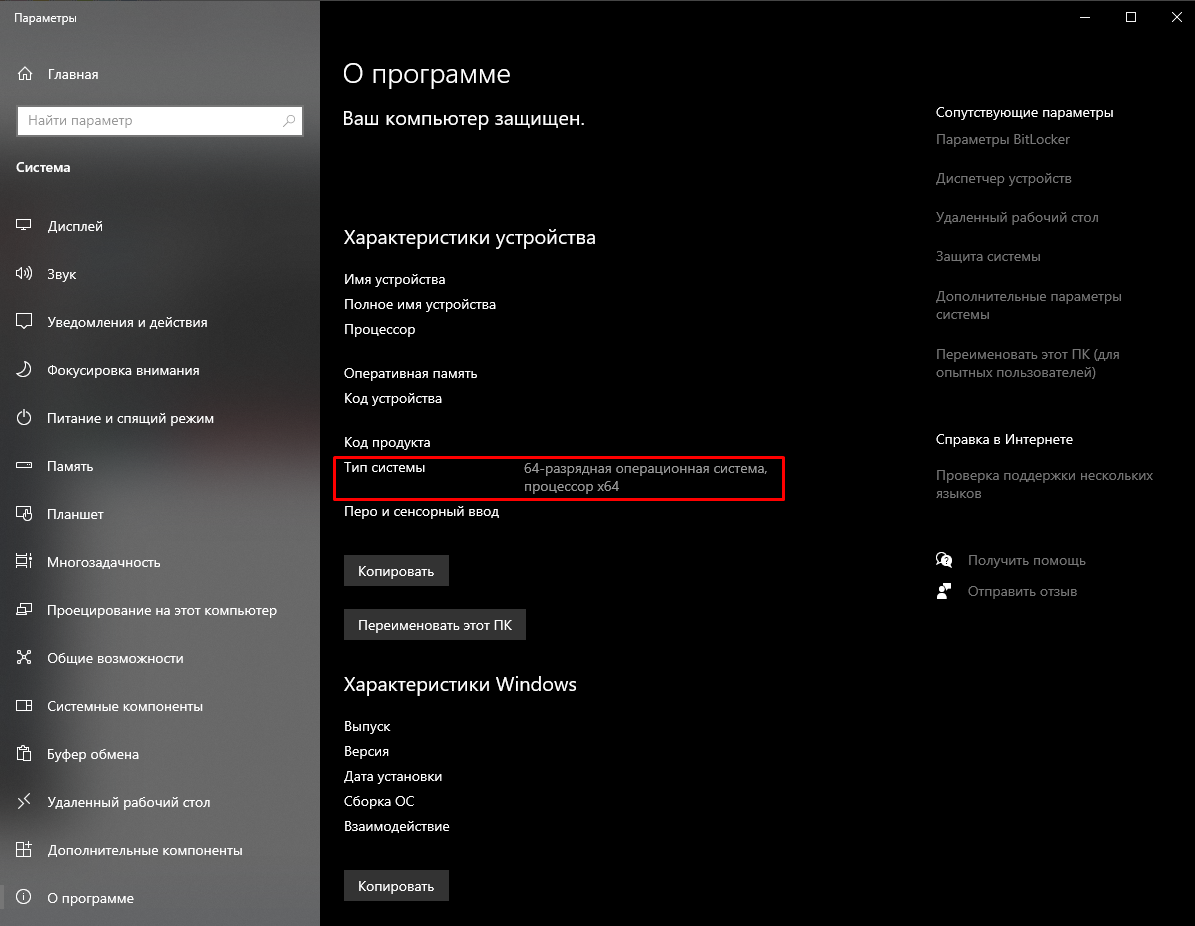
Task: Open Уведомления и действия icon
Action: [25, 322]
